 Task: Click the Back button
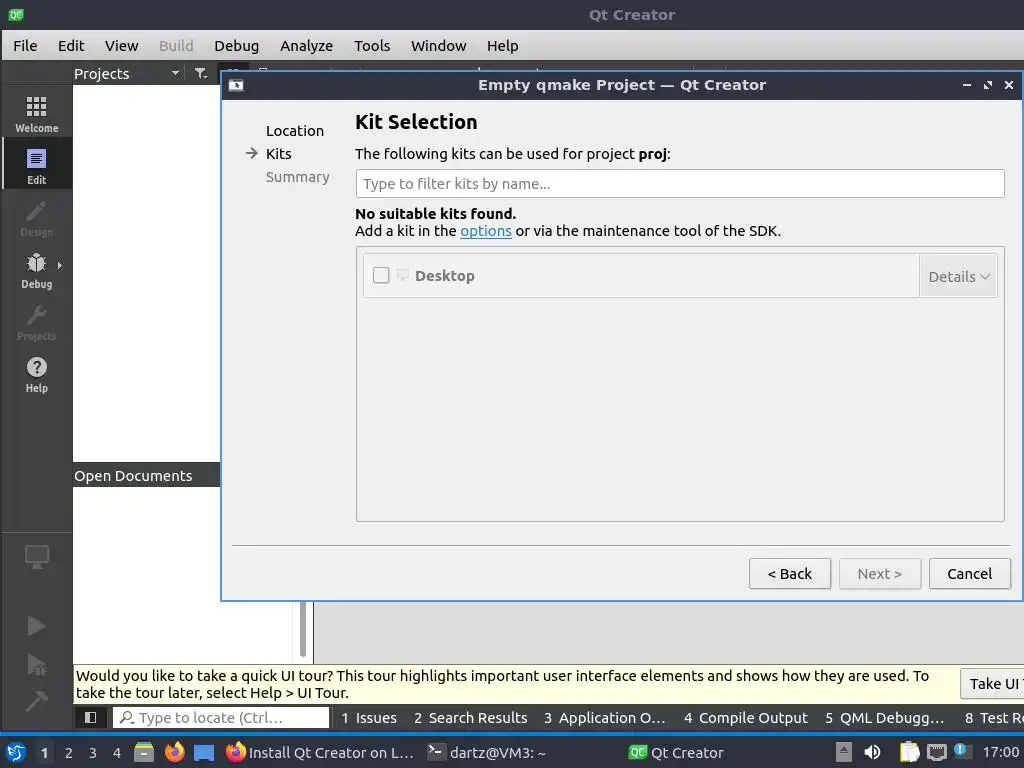click(x=790, y=573)
